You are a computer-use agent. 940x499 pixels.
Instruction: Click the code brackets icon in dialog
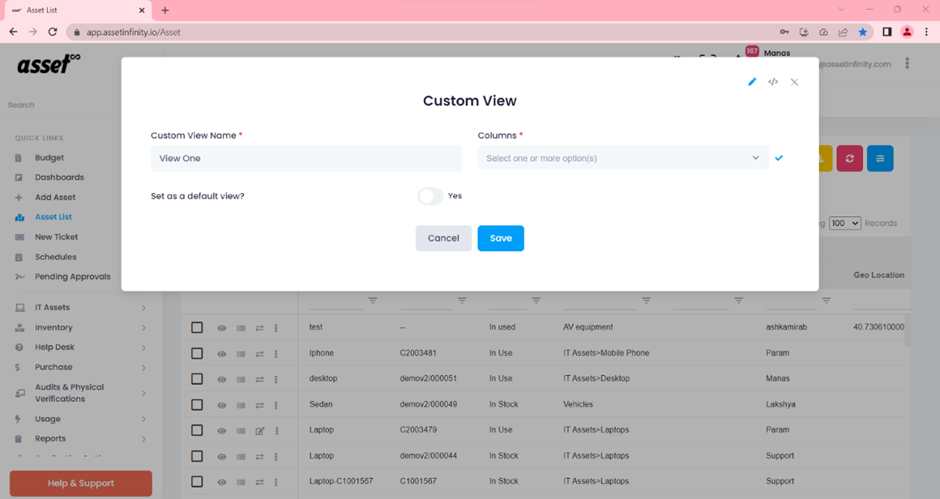point(773,82)
